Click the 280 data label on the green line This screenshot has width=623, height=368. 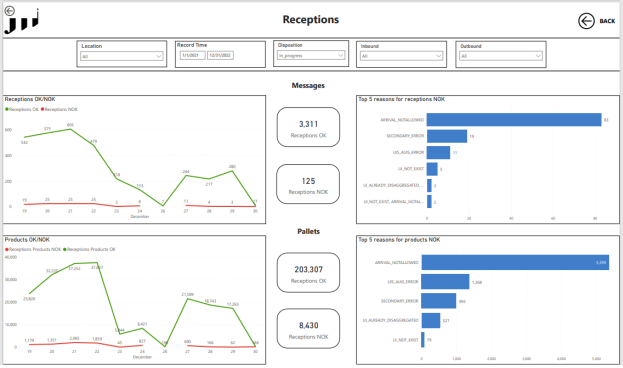coord(232,167)
